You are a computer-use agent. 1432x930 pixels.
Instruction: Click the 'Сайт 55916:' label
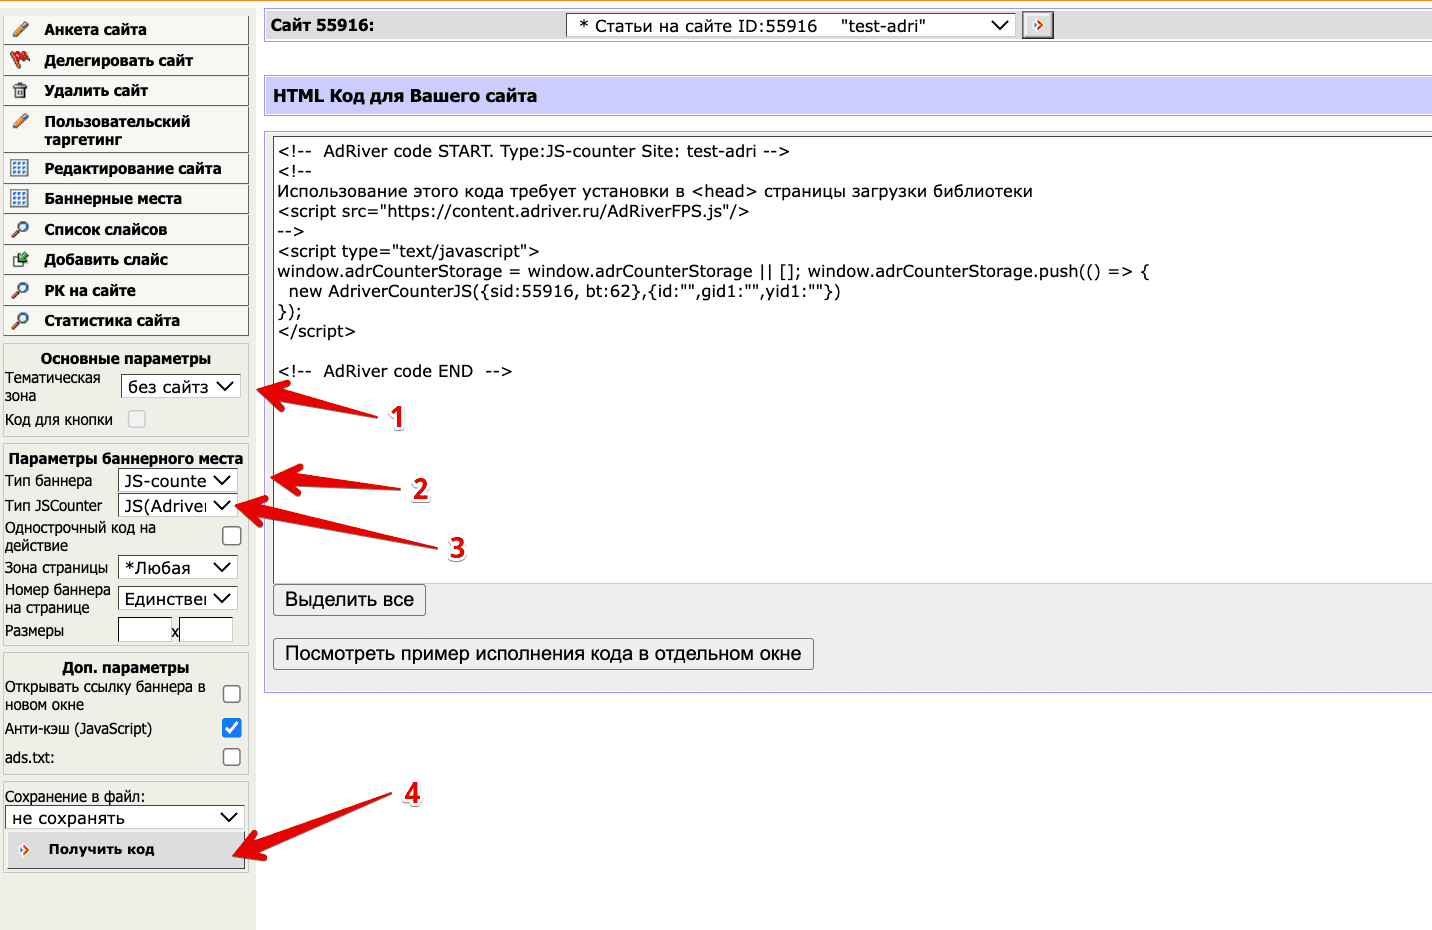pos(322,25)
